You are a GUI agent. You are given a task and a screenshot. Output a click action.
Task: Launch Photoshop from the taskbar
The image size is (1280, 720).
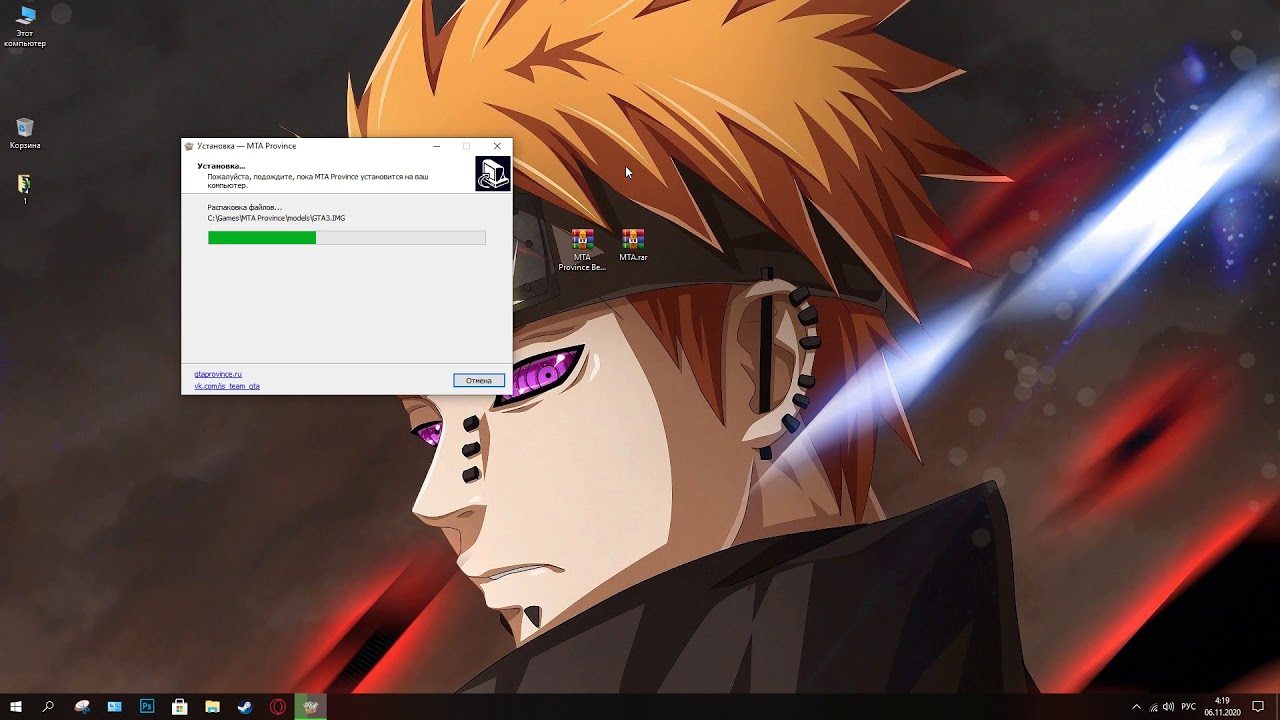tap(147, 707)
